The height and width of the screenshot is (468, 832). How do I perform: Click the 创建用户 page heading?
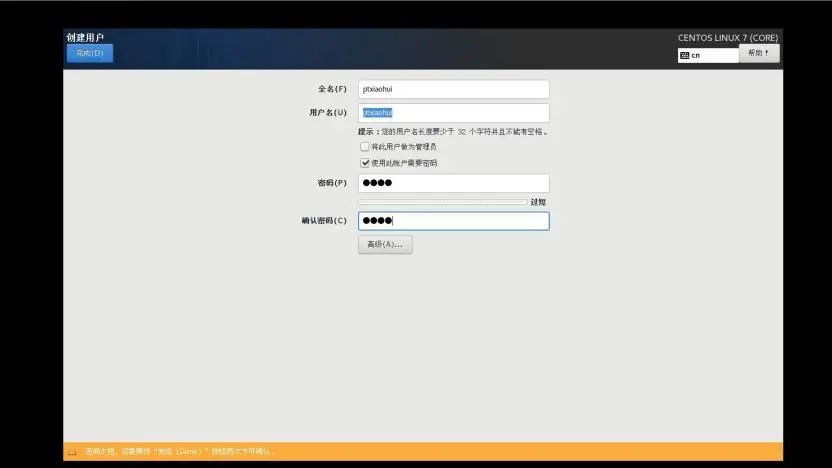(x=85, y=37)
